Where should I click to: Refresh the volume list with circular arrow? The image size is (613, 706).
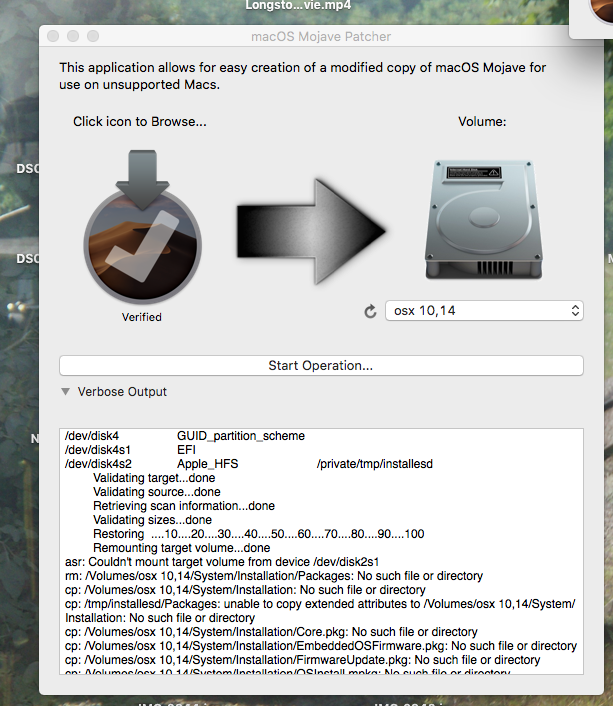[x=370, y=311]
